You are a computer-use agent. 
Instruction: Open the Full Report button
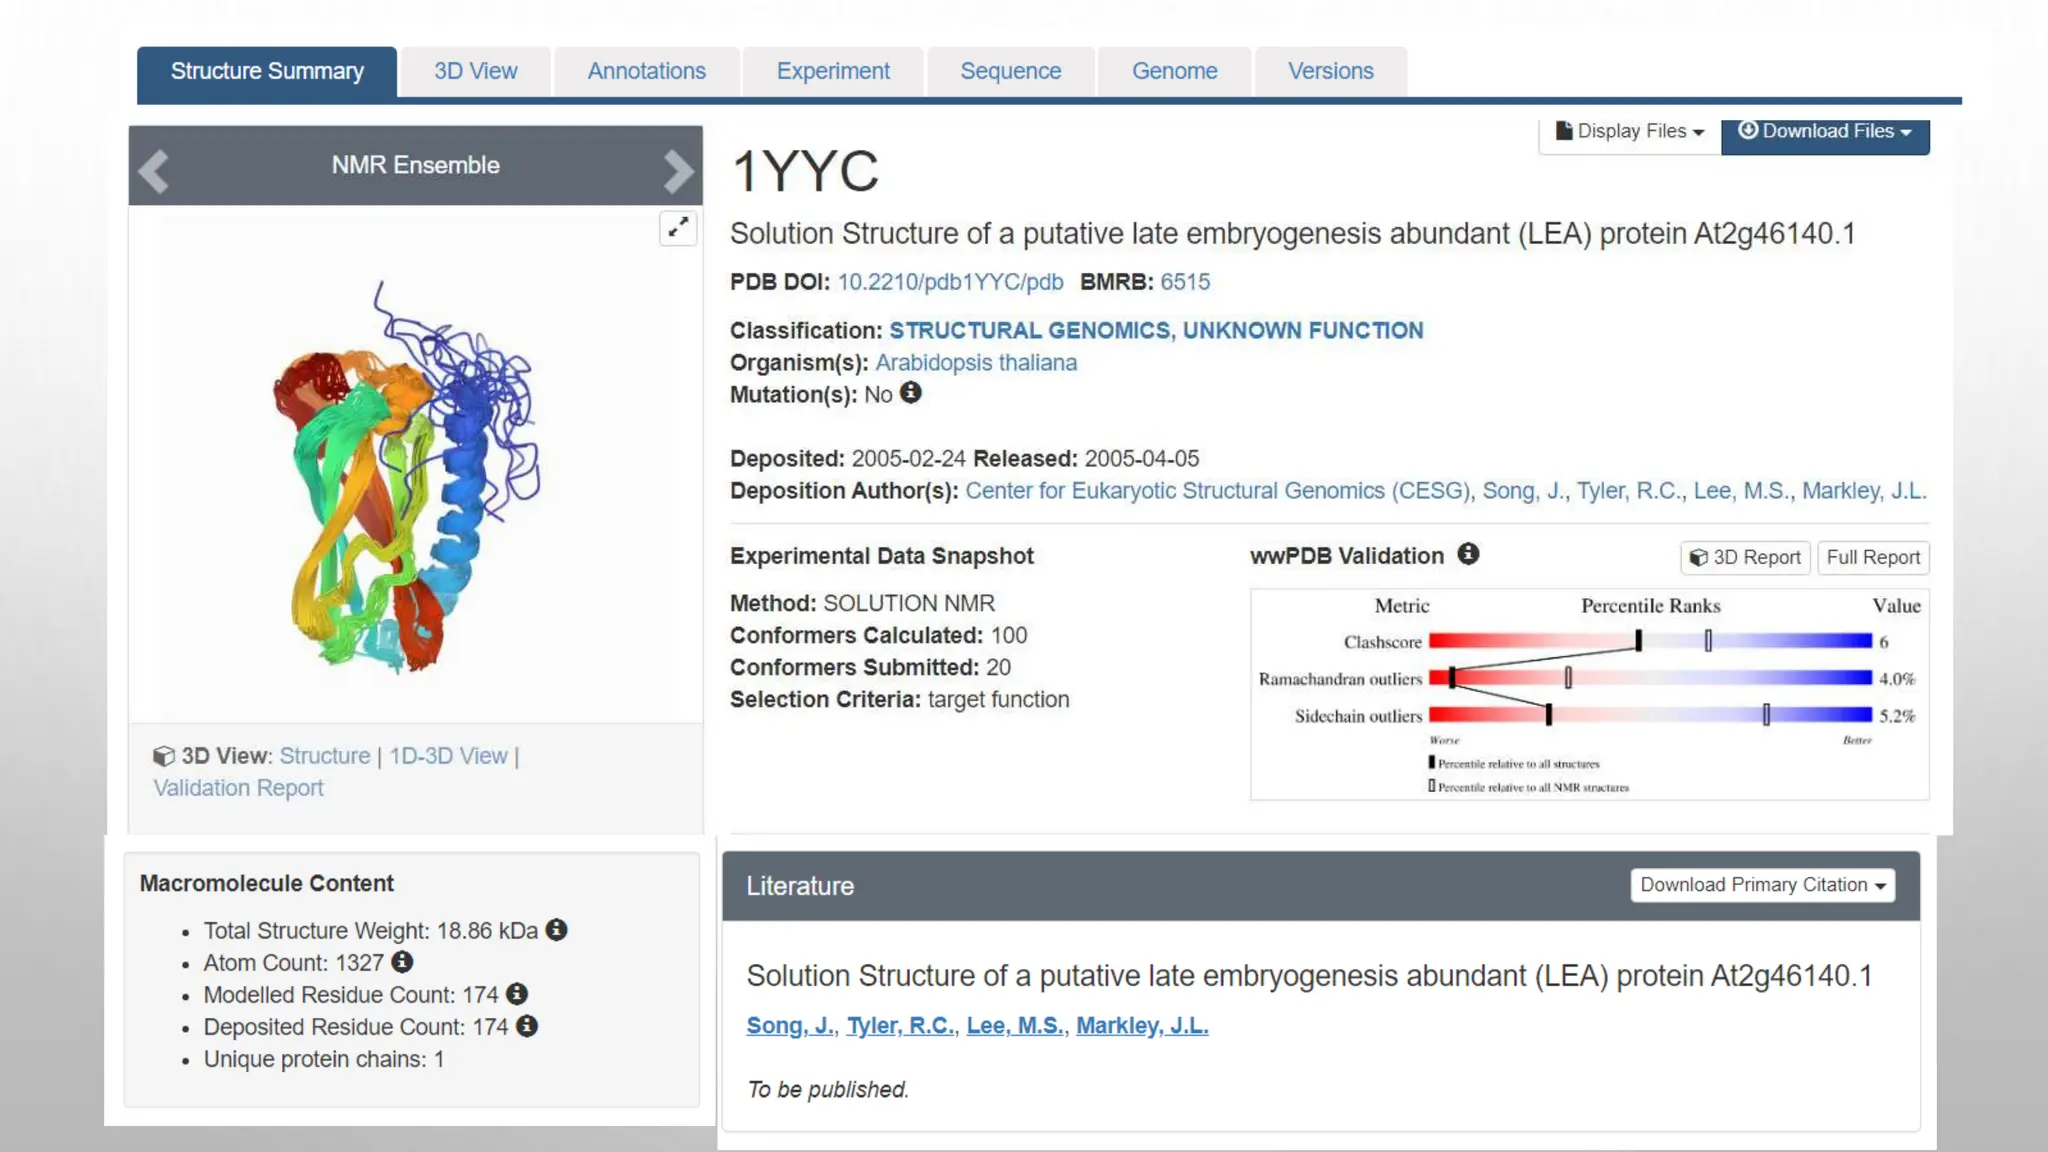(x=1873, y=557)
